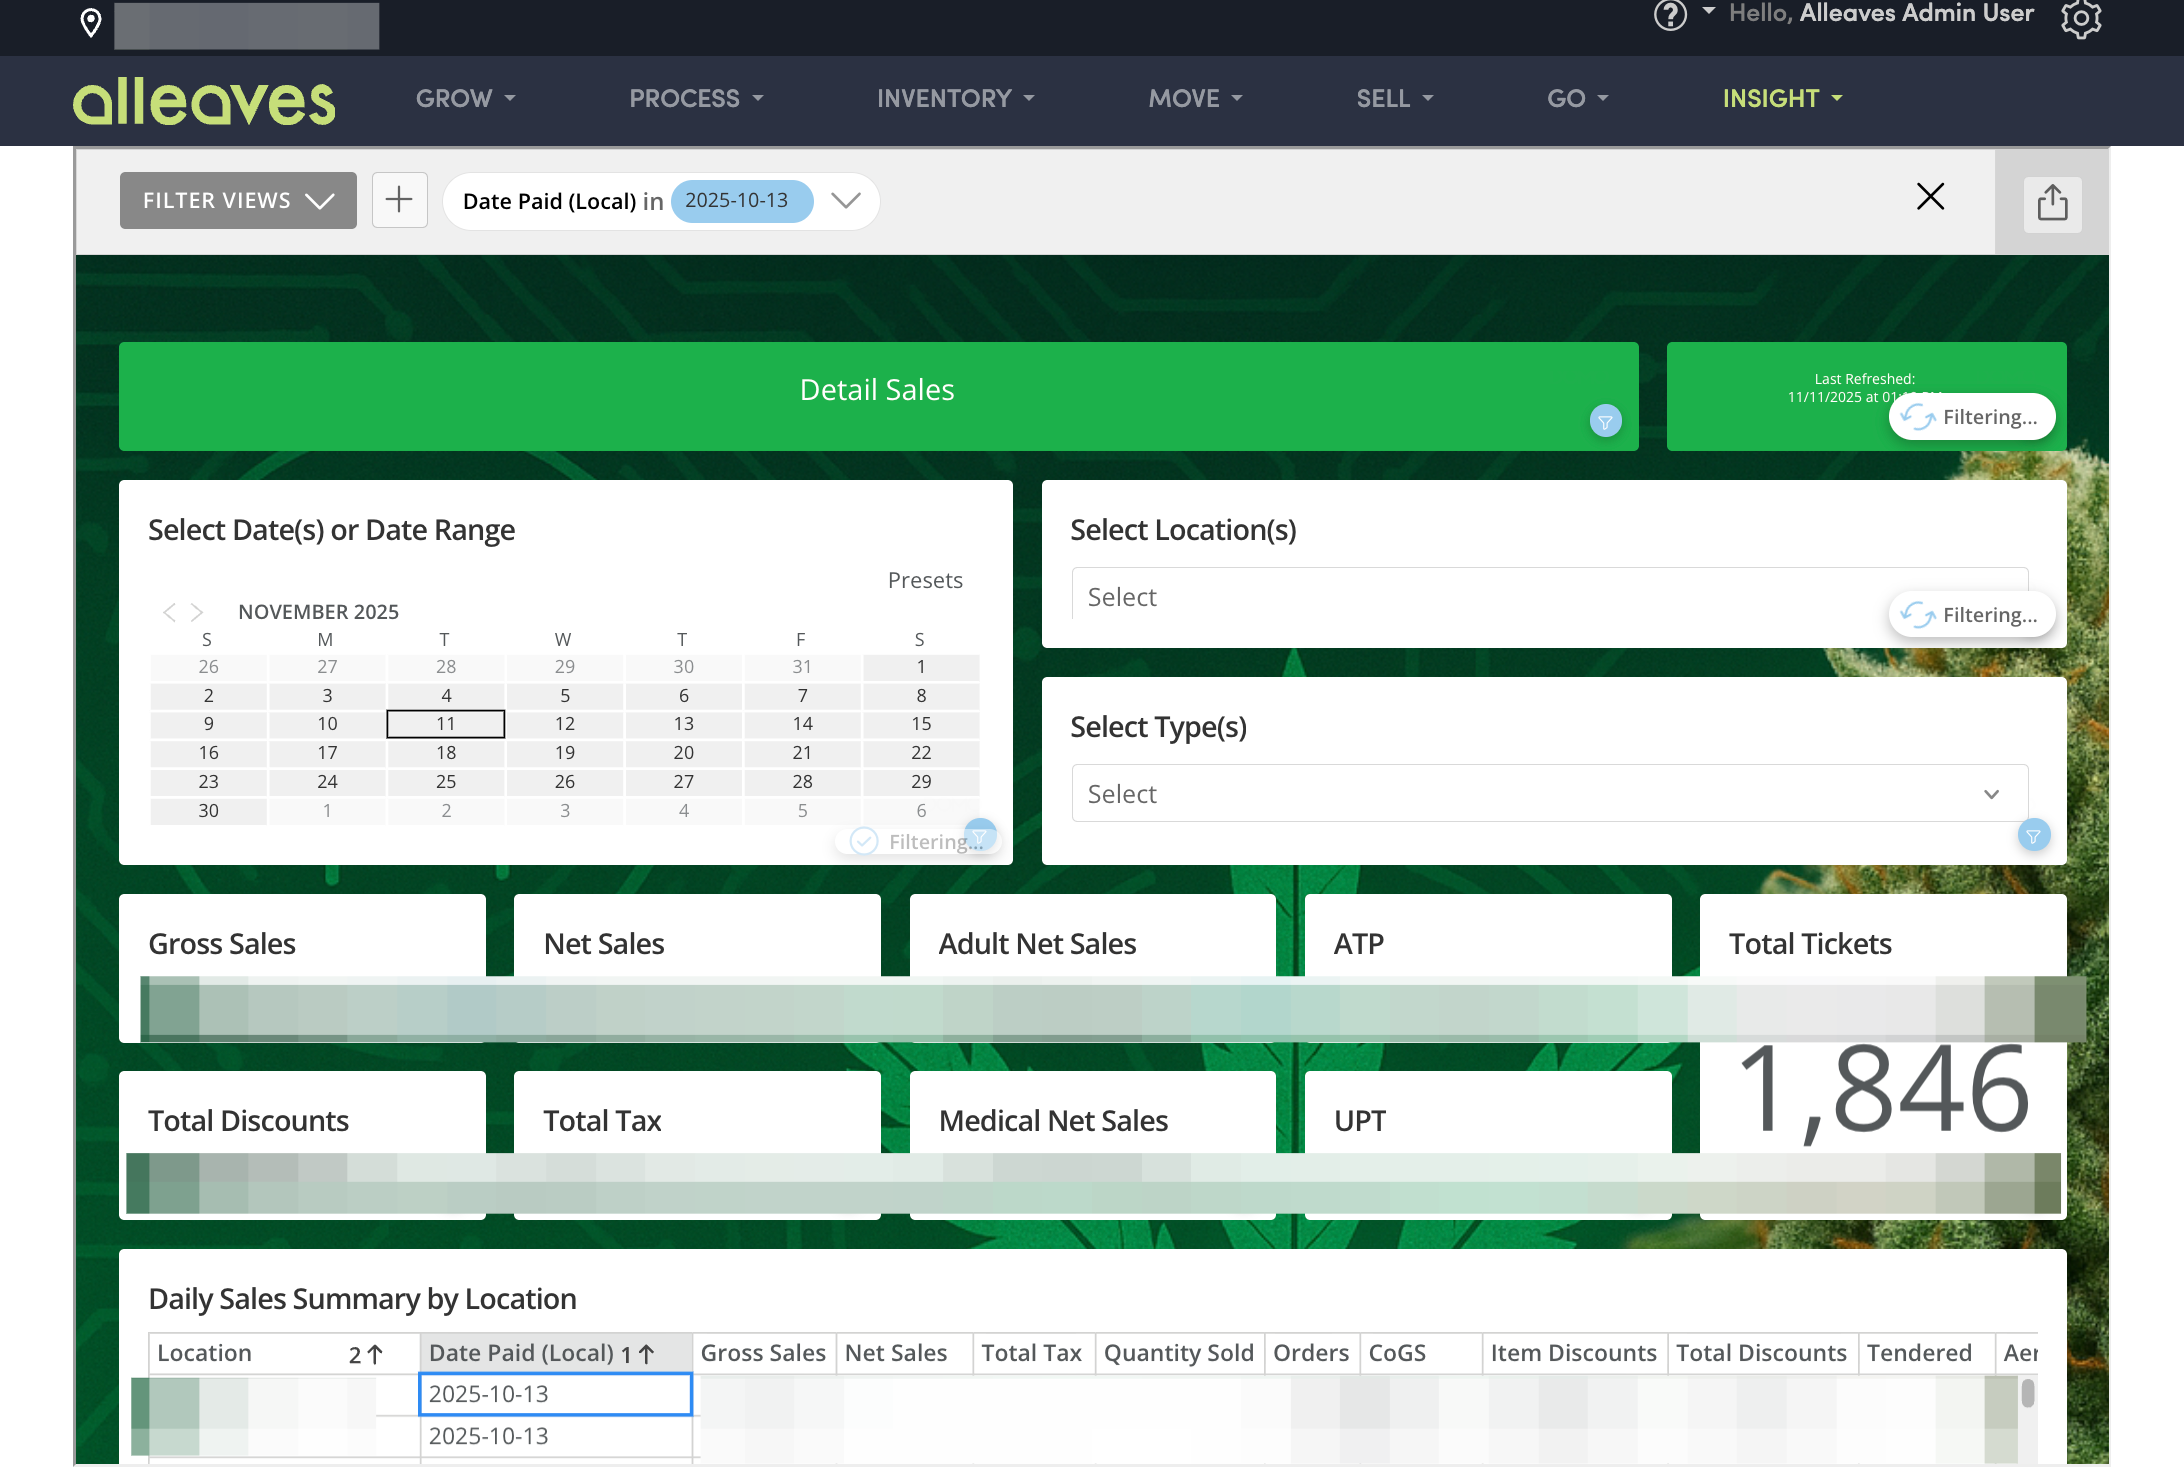Click the UPT card
The width and height of the screenshot is (2184, 1478).
point(1487,1144)
